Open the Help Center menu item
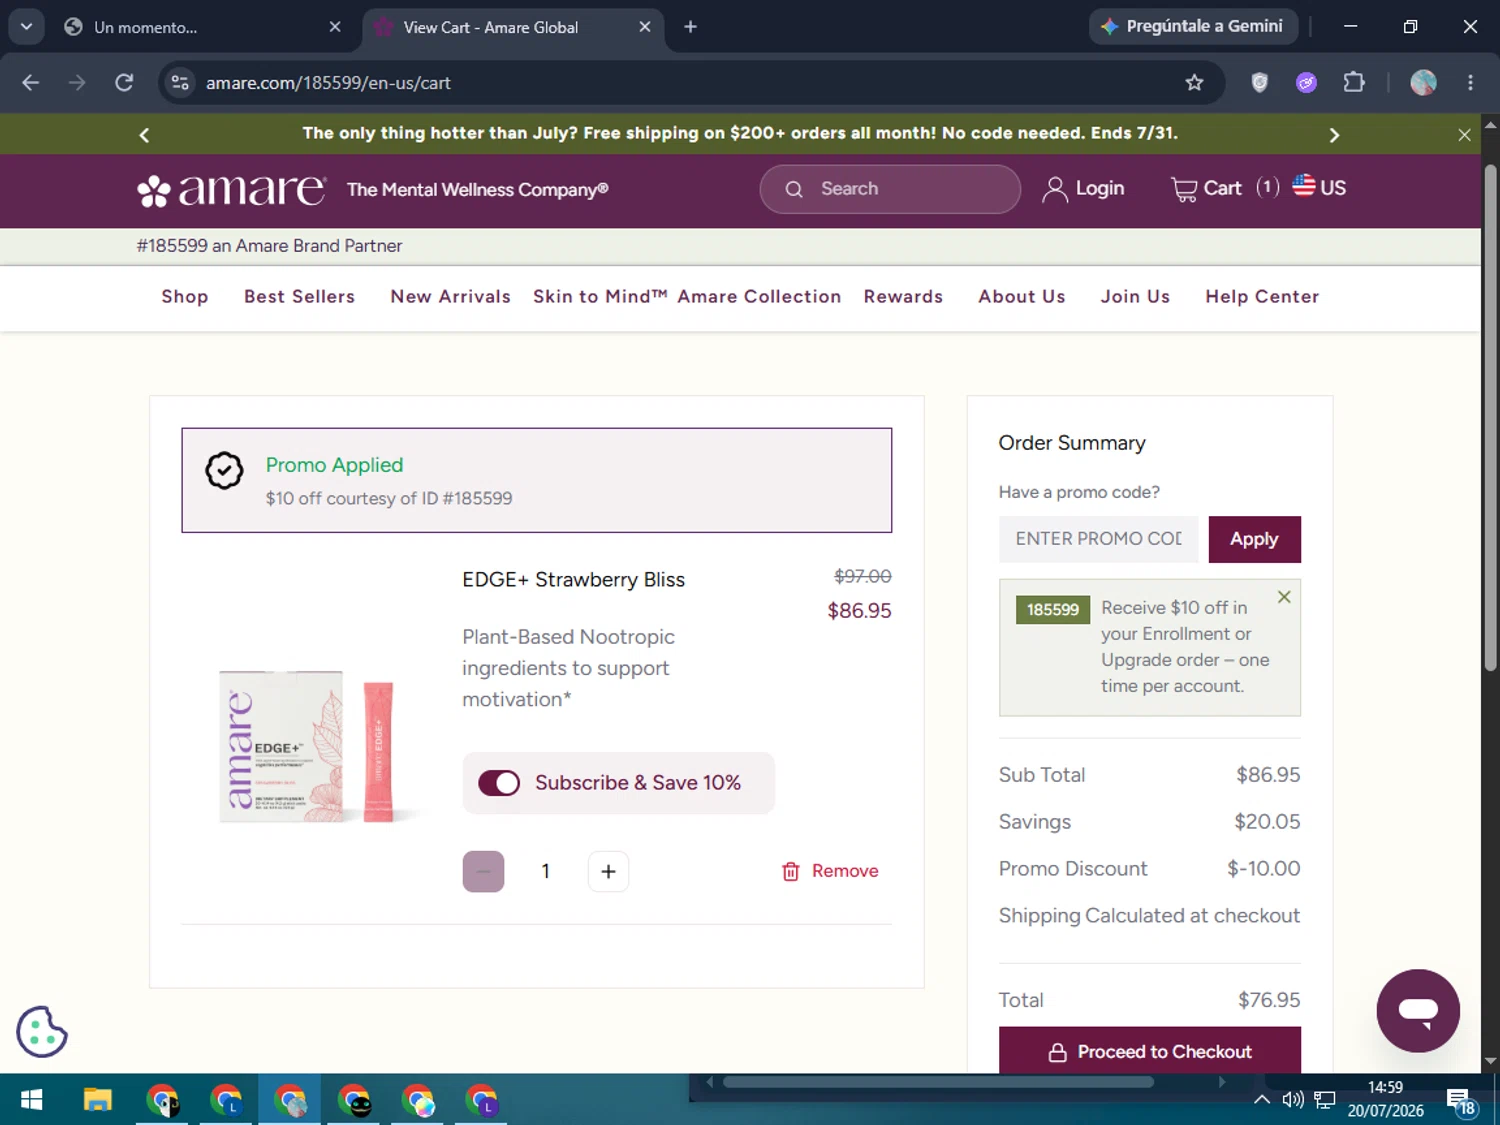This screenshot has width=1500, height=1125. (1262, 297)
